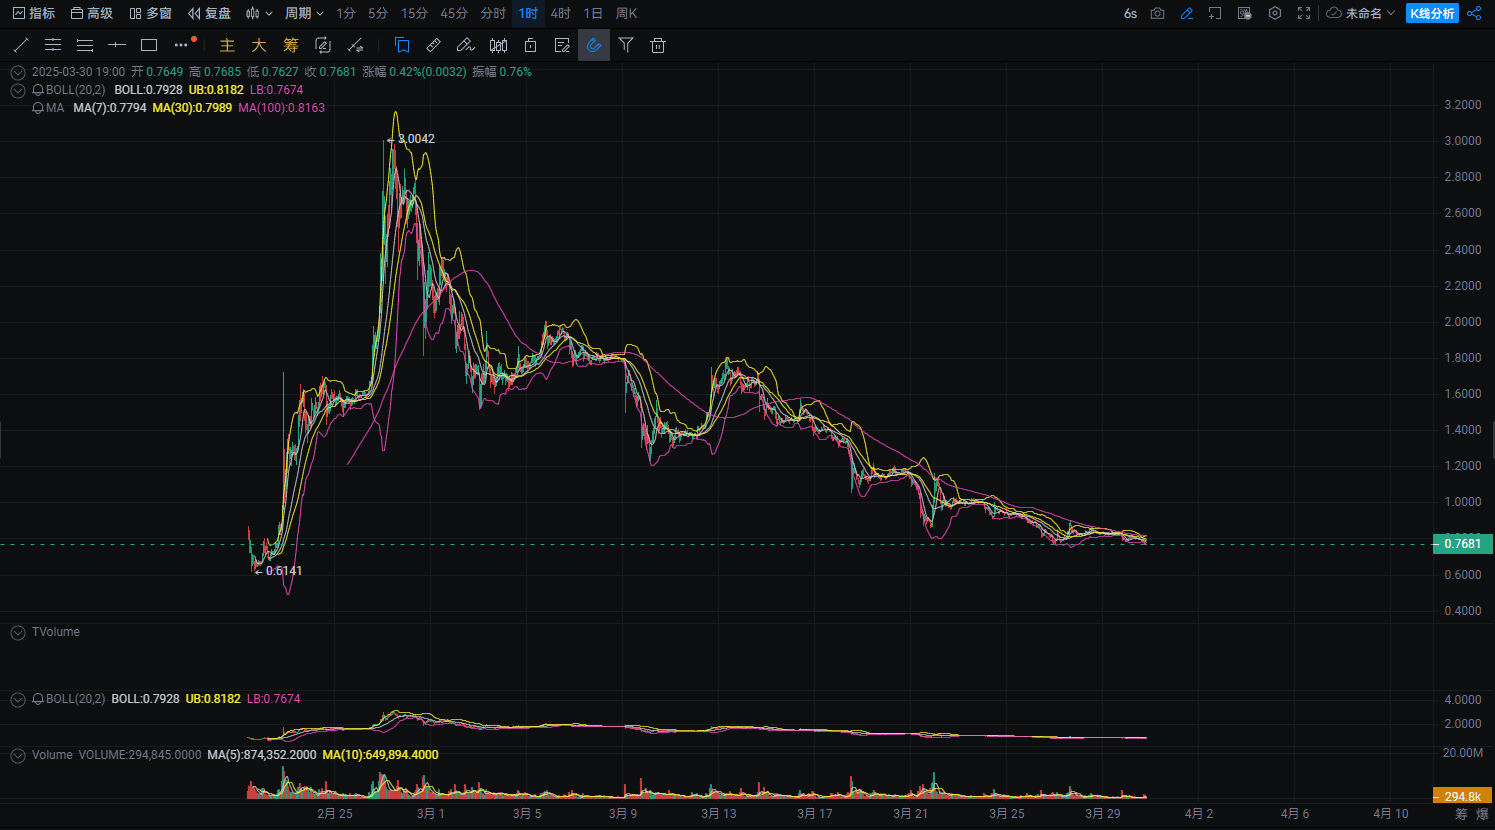Switch to 多窗 multi-window layout

(150, 13)
